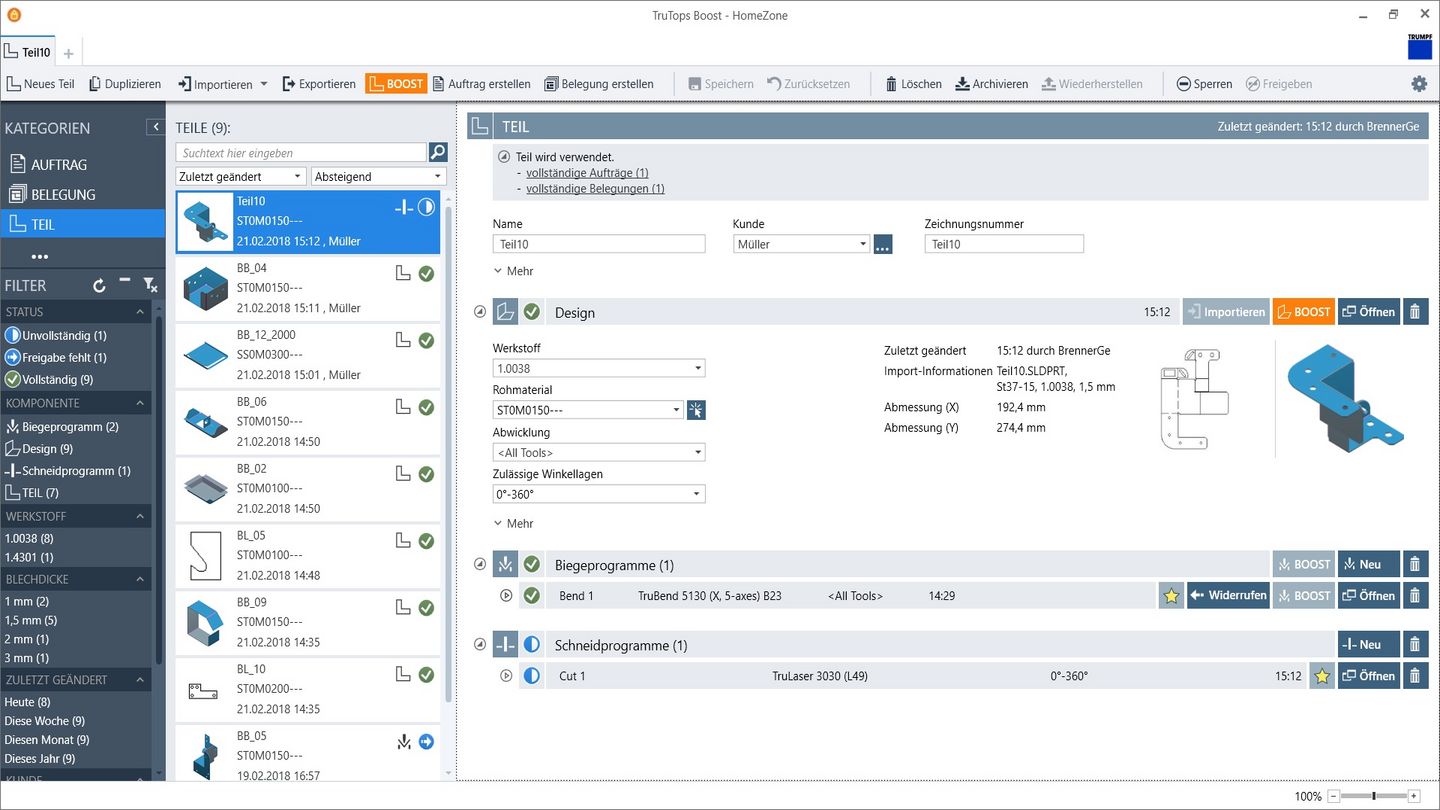Select the AUFTRAG category
The height and width of the screenshot is (810, 1440).
[58, 165]
